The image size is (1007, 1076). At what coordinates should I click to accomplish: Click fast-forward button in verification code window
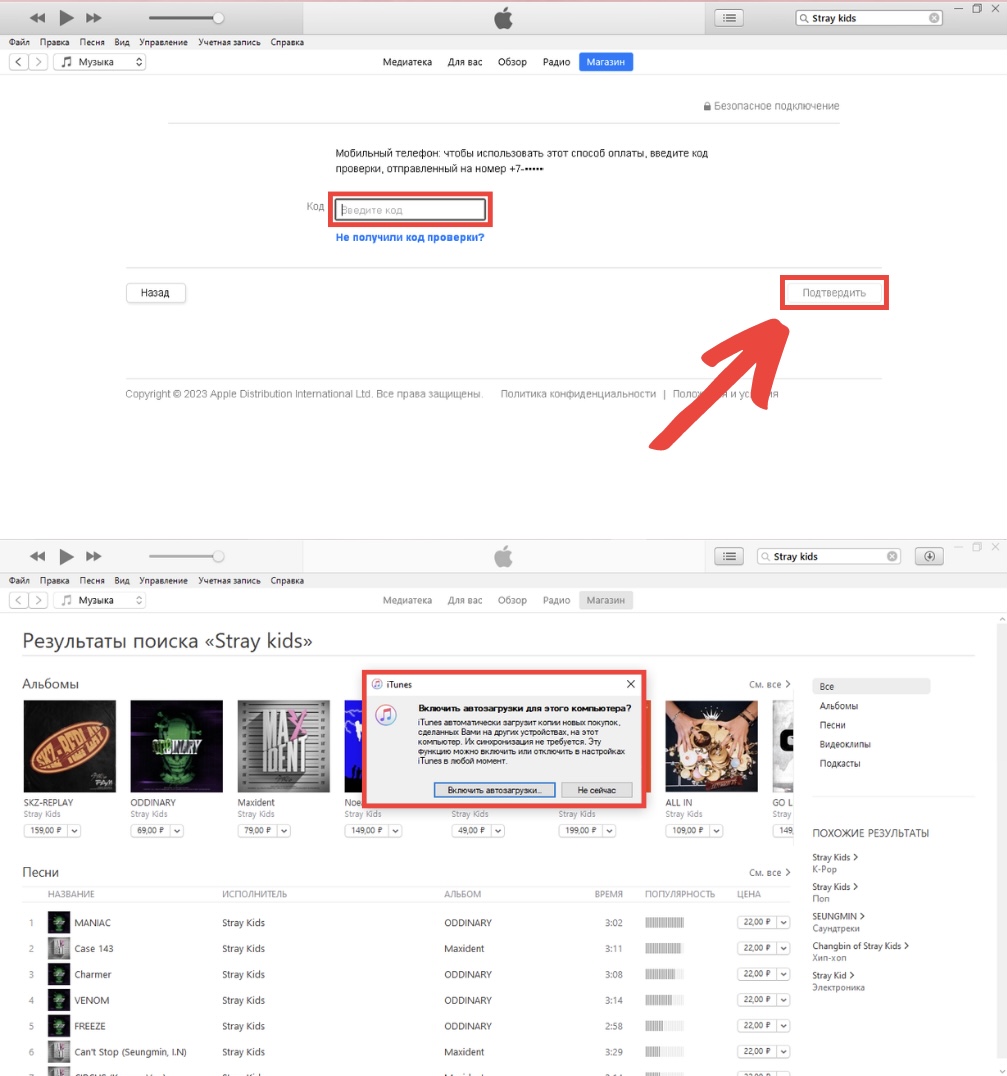94,18
